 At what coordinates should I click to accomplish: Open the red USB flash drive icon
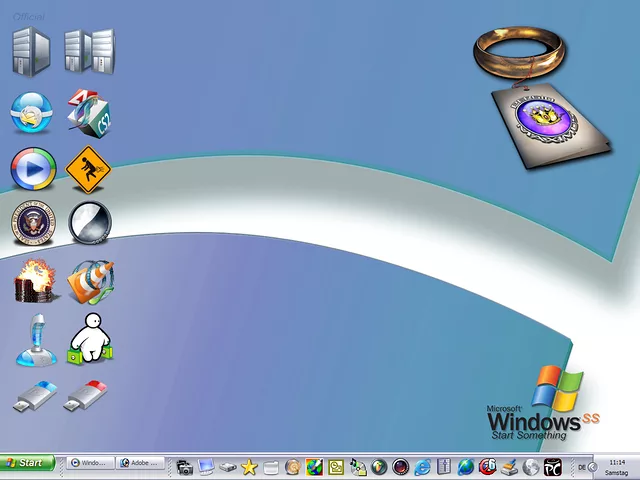point(86,396)
